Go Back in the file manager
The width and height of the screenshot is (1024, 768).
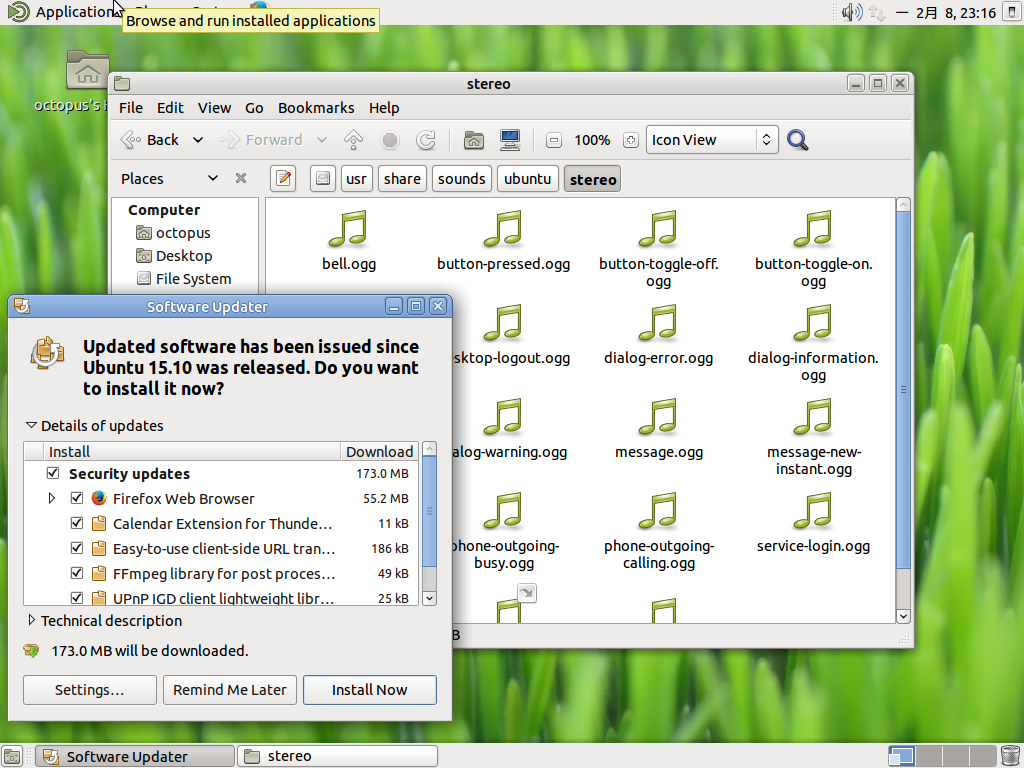[152, 140]
